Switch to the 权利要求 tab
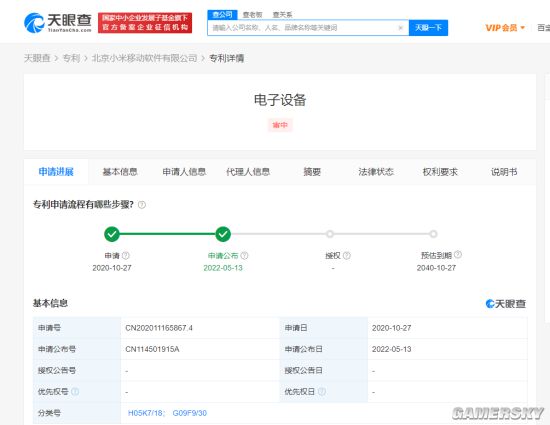This screenshot has width=550, height=425. pyautogui.click(x=440, y=172)
